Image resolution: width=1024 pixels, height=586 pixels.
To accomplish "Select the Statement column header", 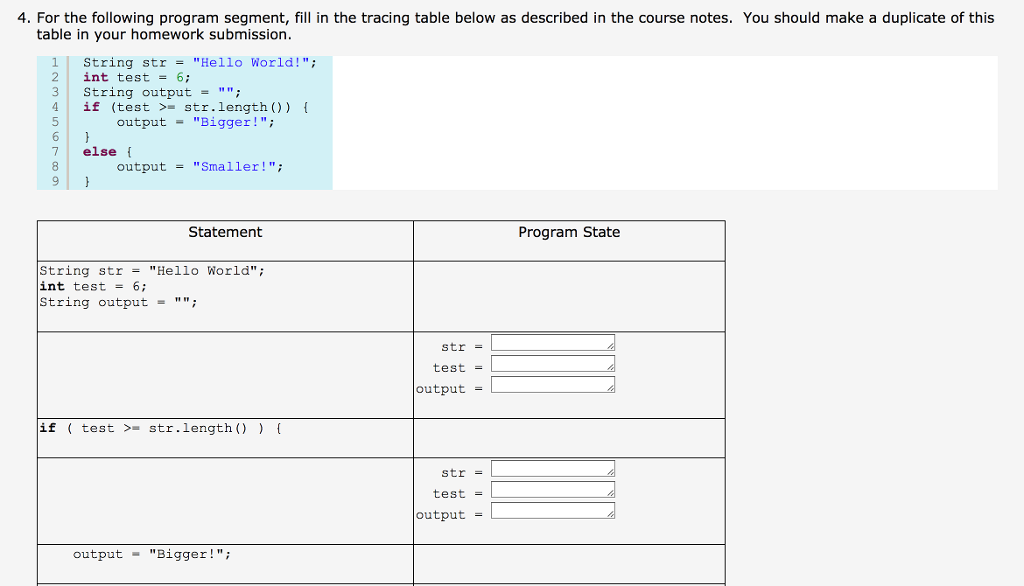I will (225, 231).
